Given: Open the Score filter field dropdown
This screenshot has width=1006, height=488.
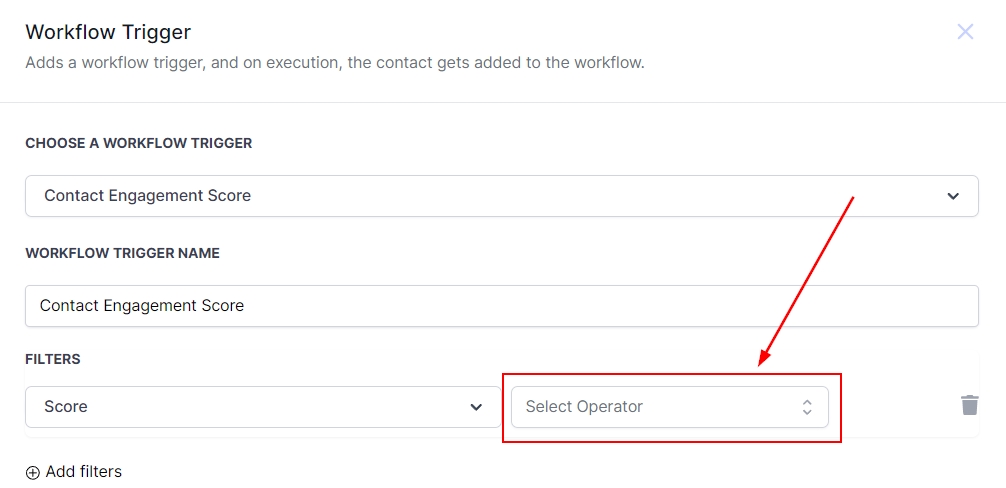Looking at the screenshot, I should (x=262, y=407).
